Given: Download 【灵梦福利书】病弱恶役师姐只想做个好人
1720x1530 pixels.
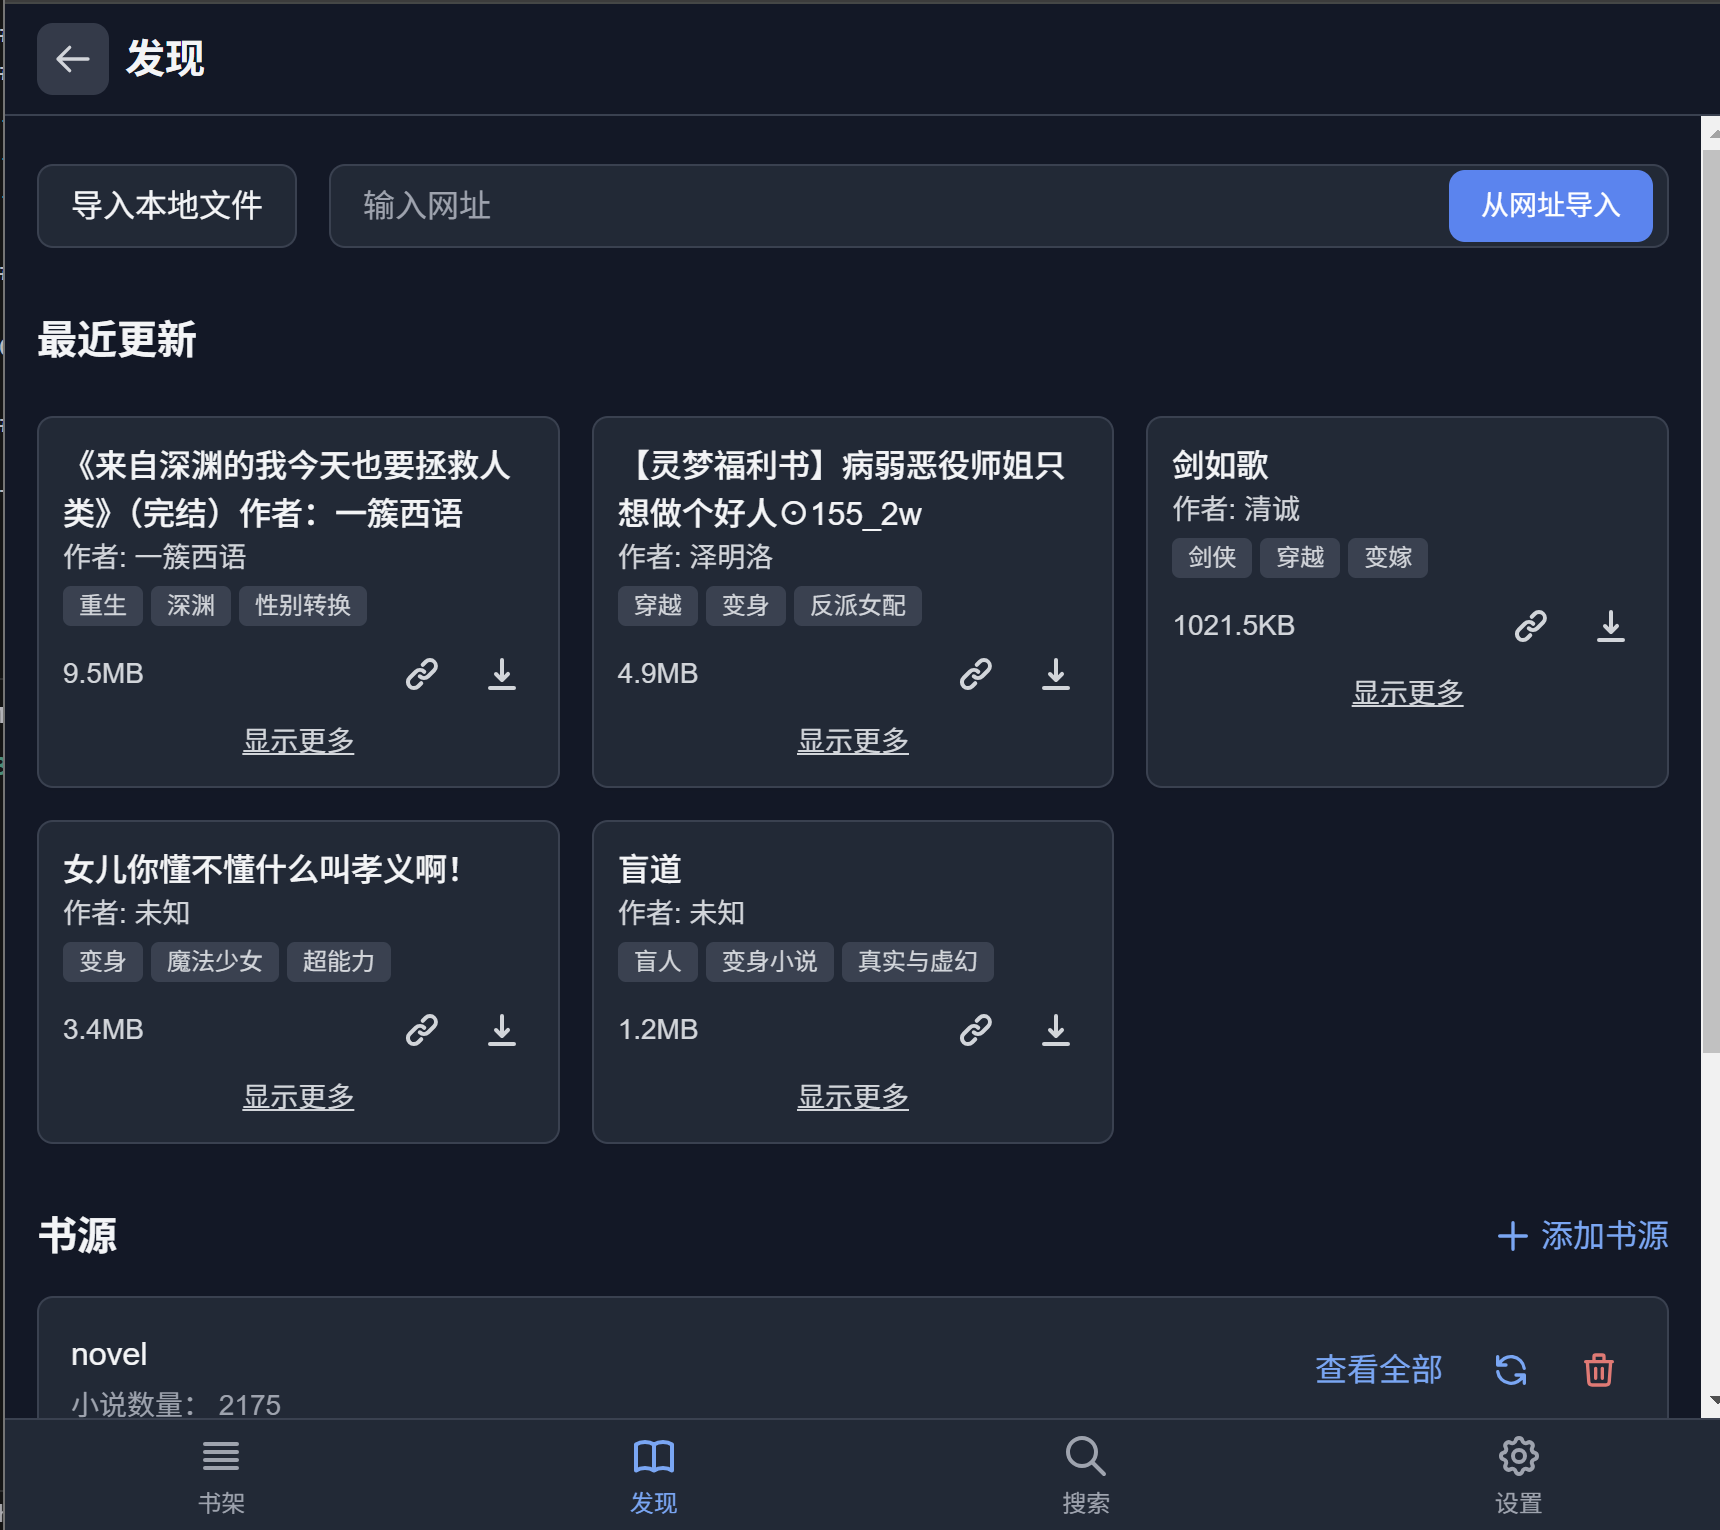Looking at the screenshot, I should click(x=1056, y=674).
